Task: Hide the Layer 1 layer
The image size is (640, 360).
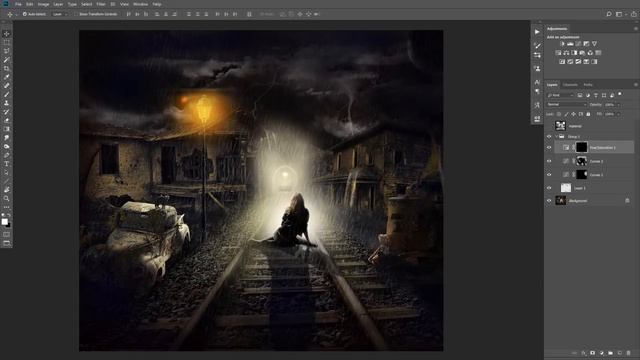Action: [549, 188]
